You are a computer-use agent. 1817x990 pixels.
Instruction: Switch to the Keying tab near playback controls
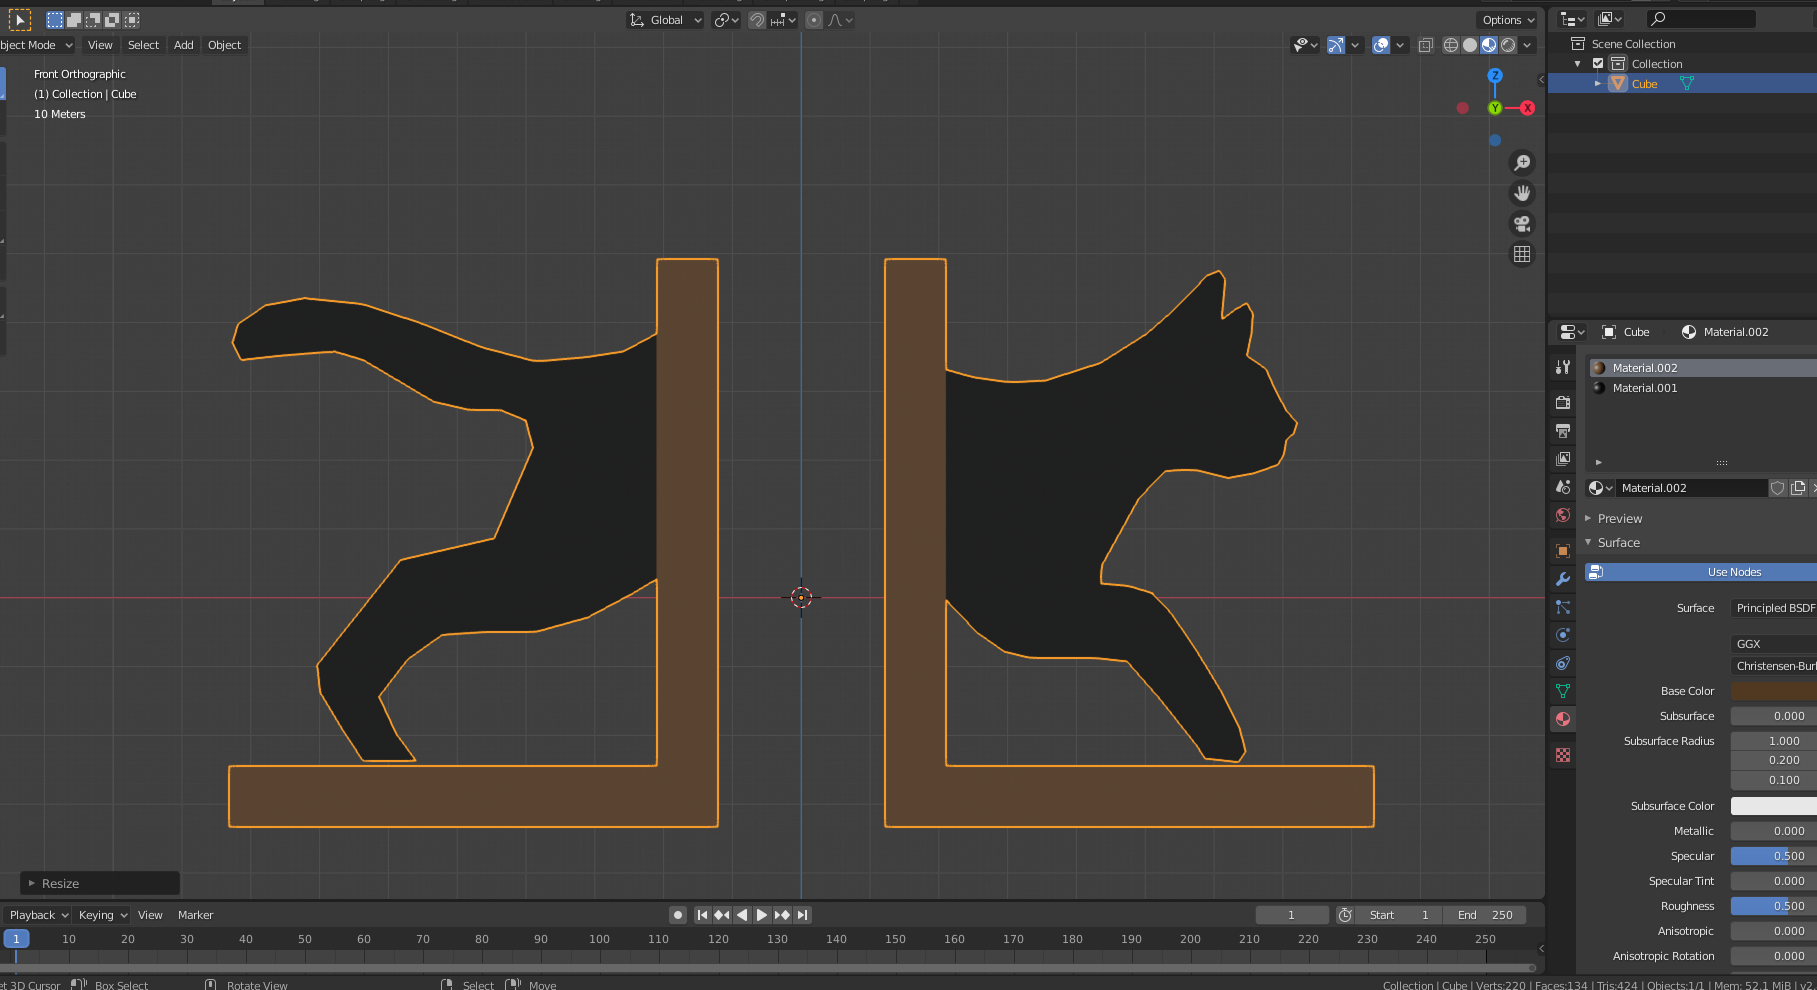click(x=96, y=914)
